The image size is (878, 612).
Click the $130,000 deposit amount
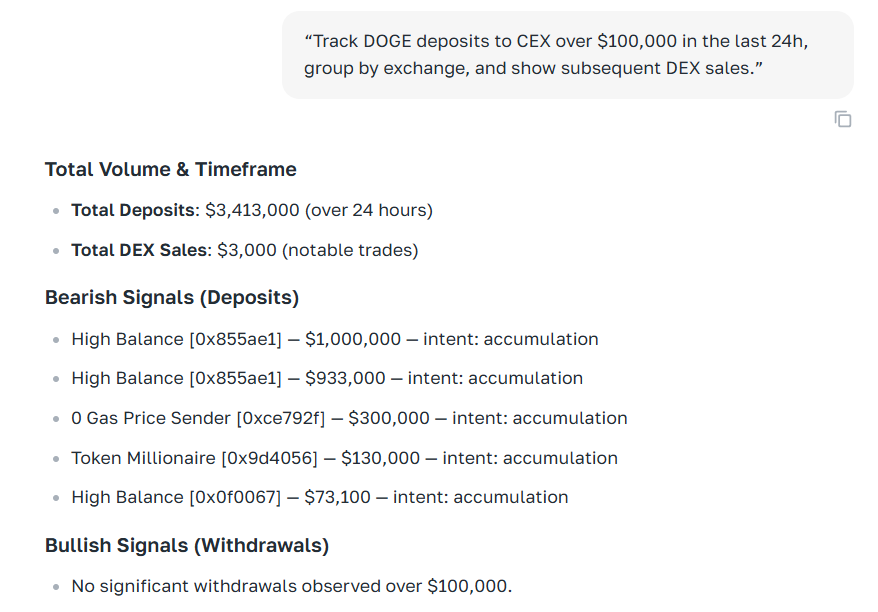click(x=380, y=458)
